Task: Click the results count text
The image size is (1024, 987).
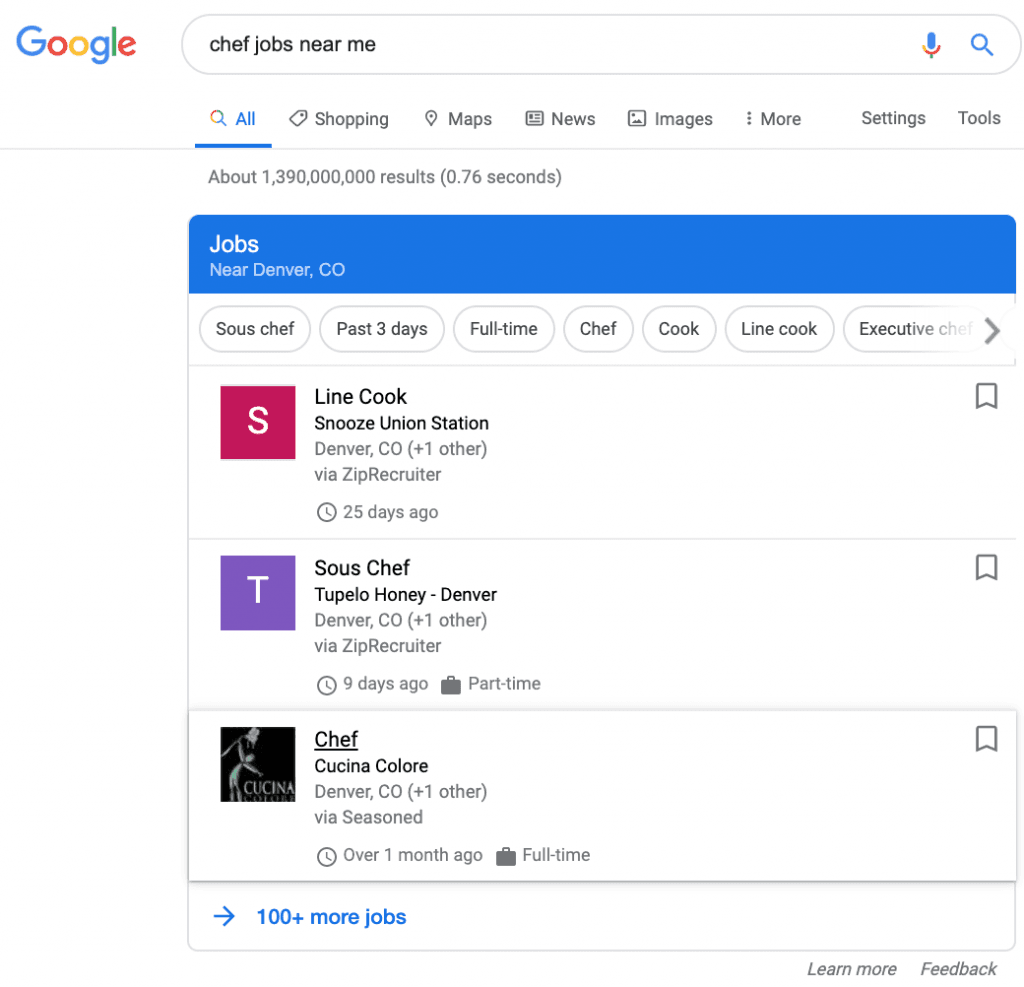Action: tap(385, 177)
